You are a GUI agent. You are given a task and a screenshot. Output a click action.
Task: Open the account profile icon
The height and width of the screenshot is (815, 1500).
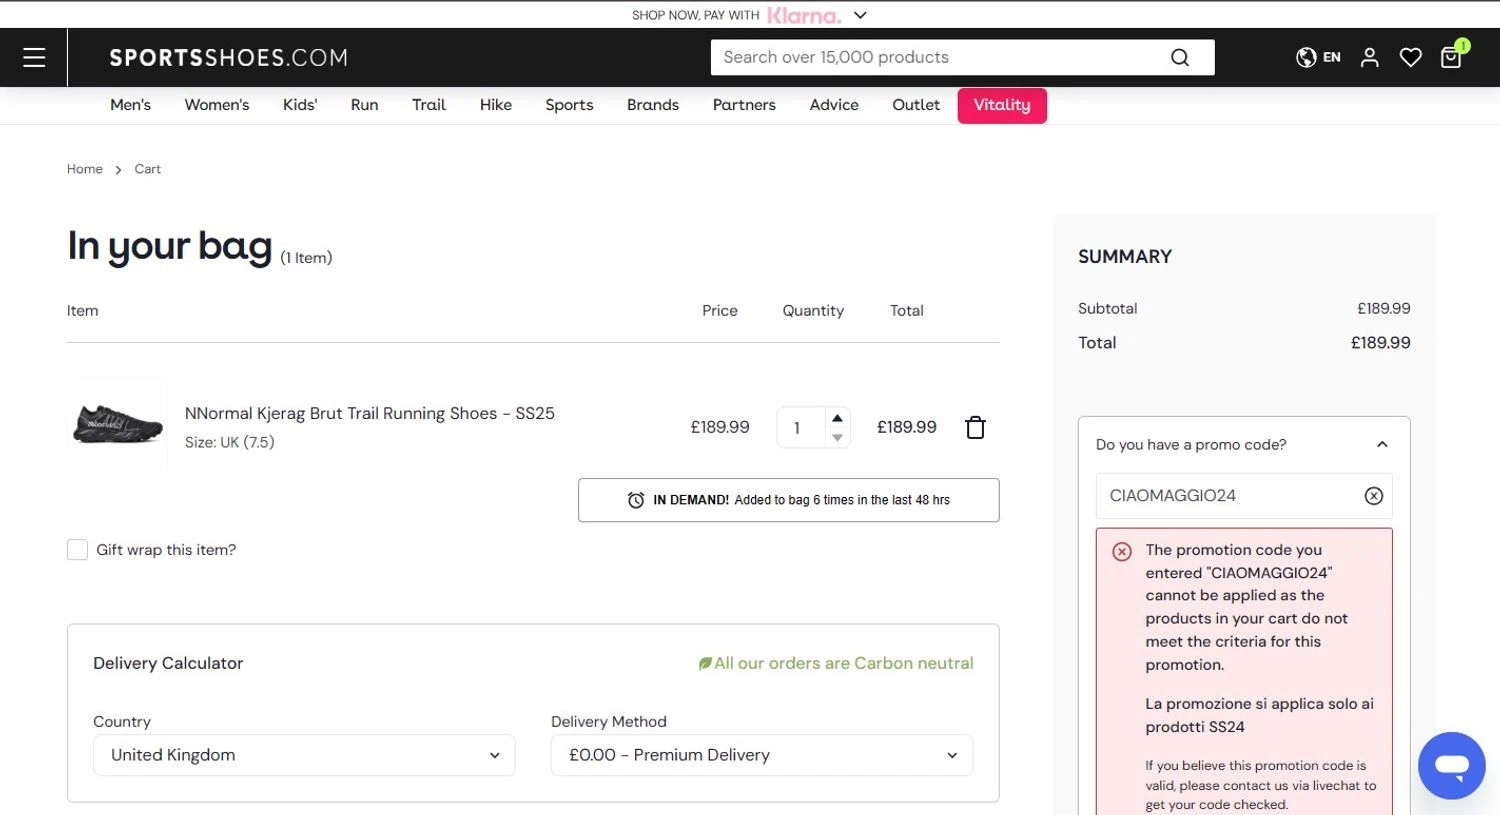tap(1369, 58)
